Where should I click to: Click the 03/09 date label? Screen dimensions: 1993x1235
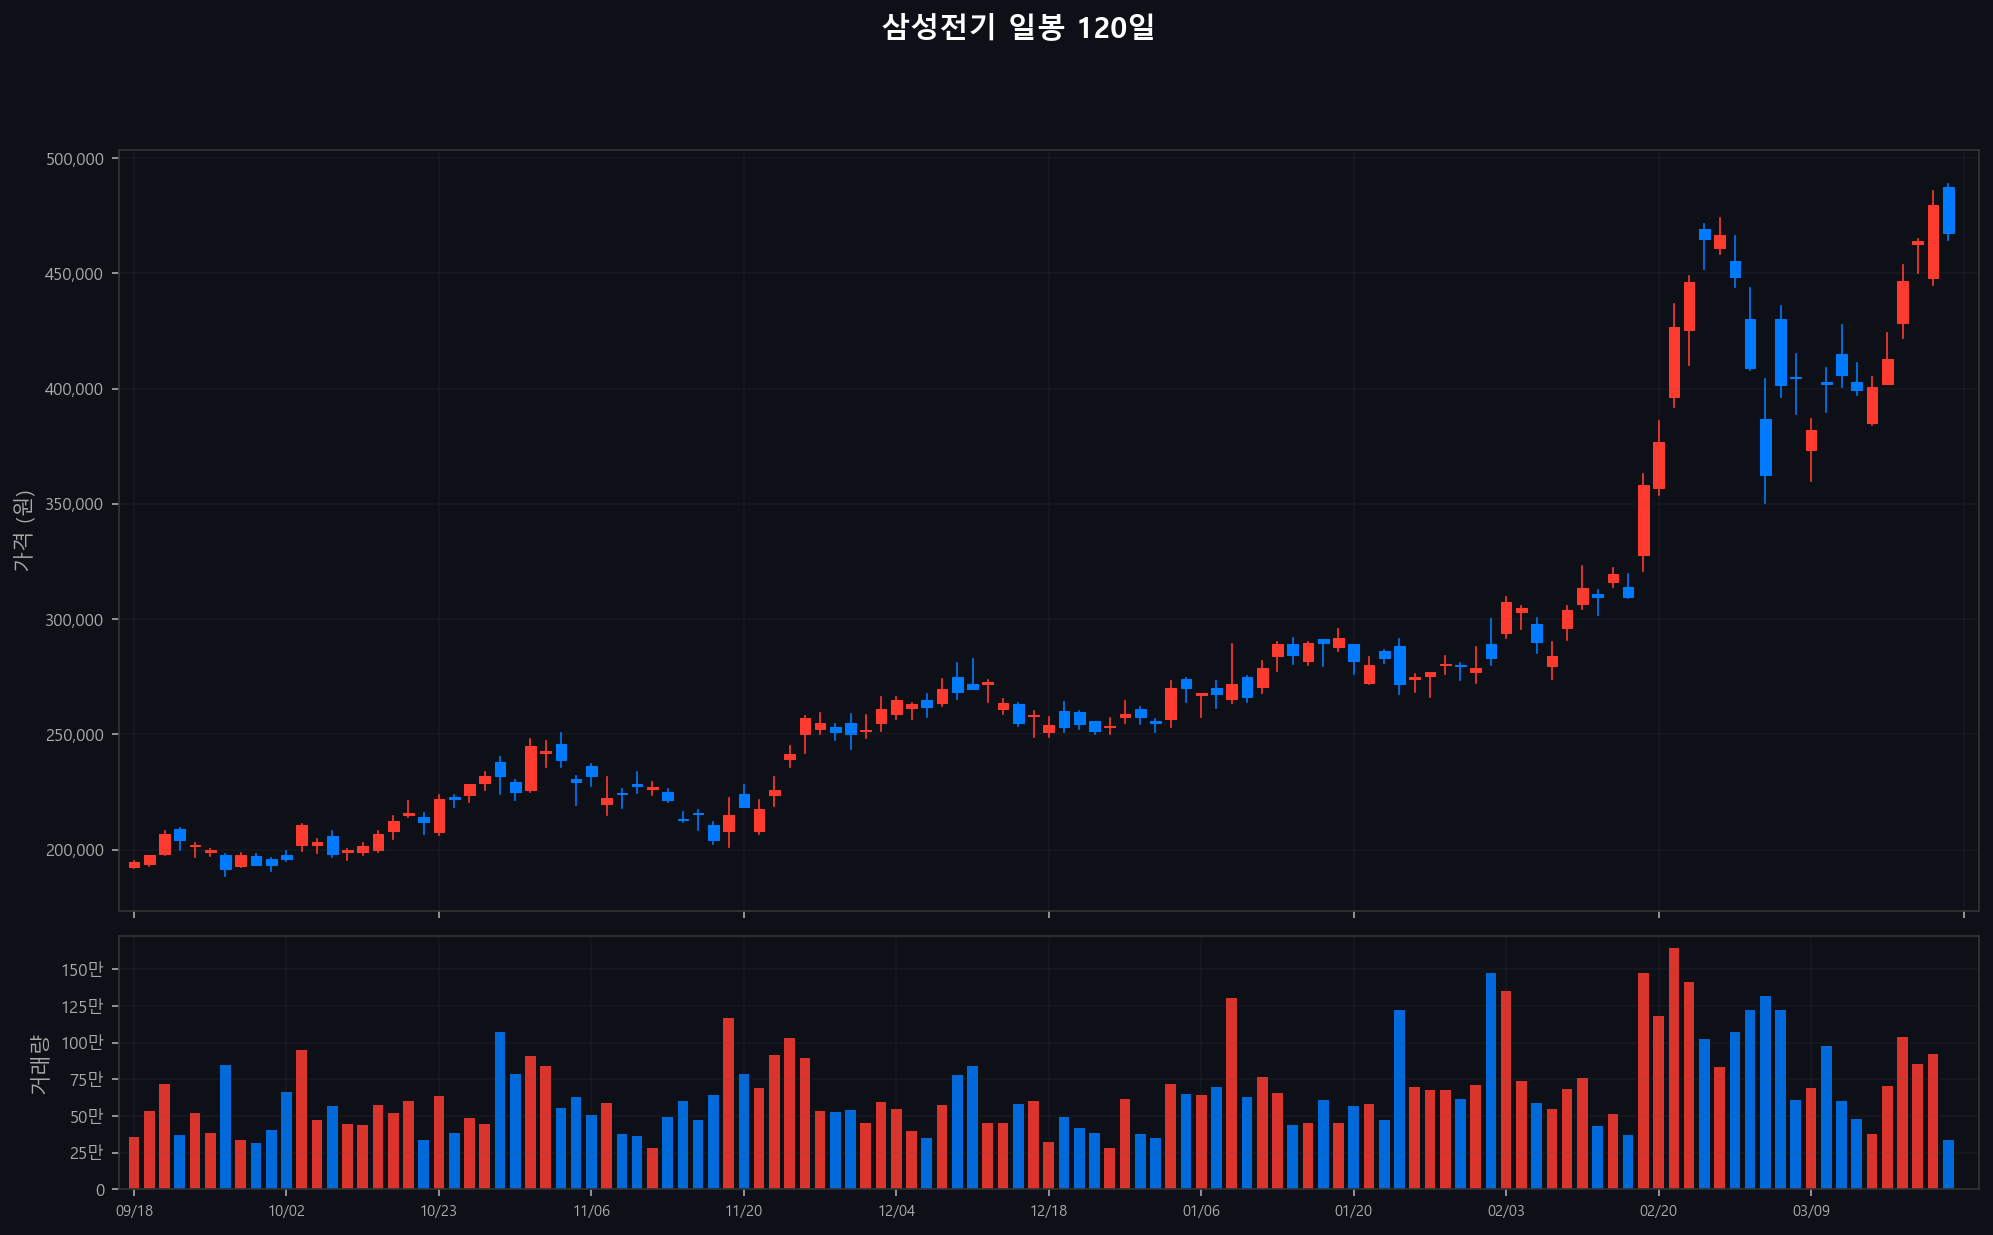pos(1811,1211)
